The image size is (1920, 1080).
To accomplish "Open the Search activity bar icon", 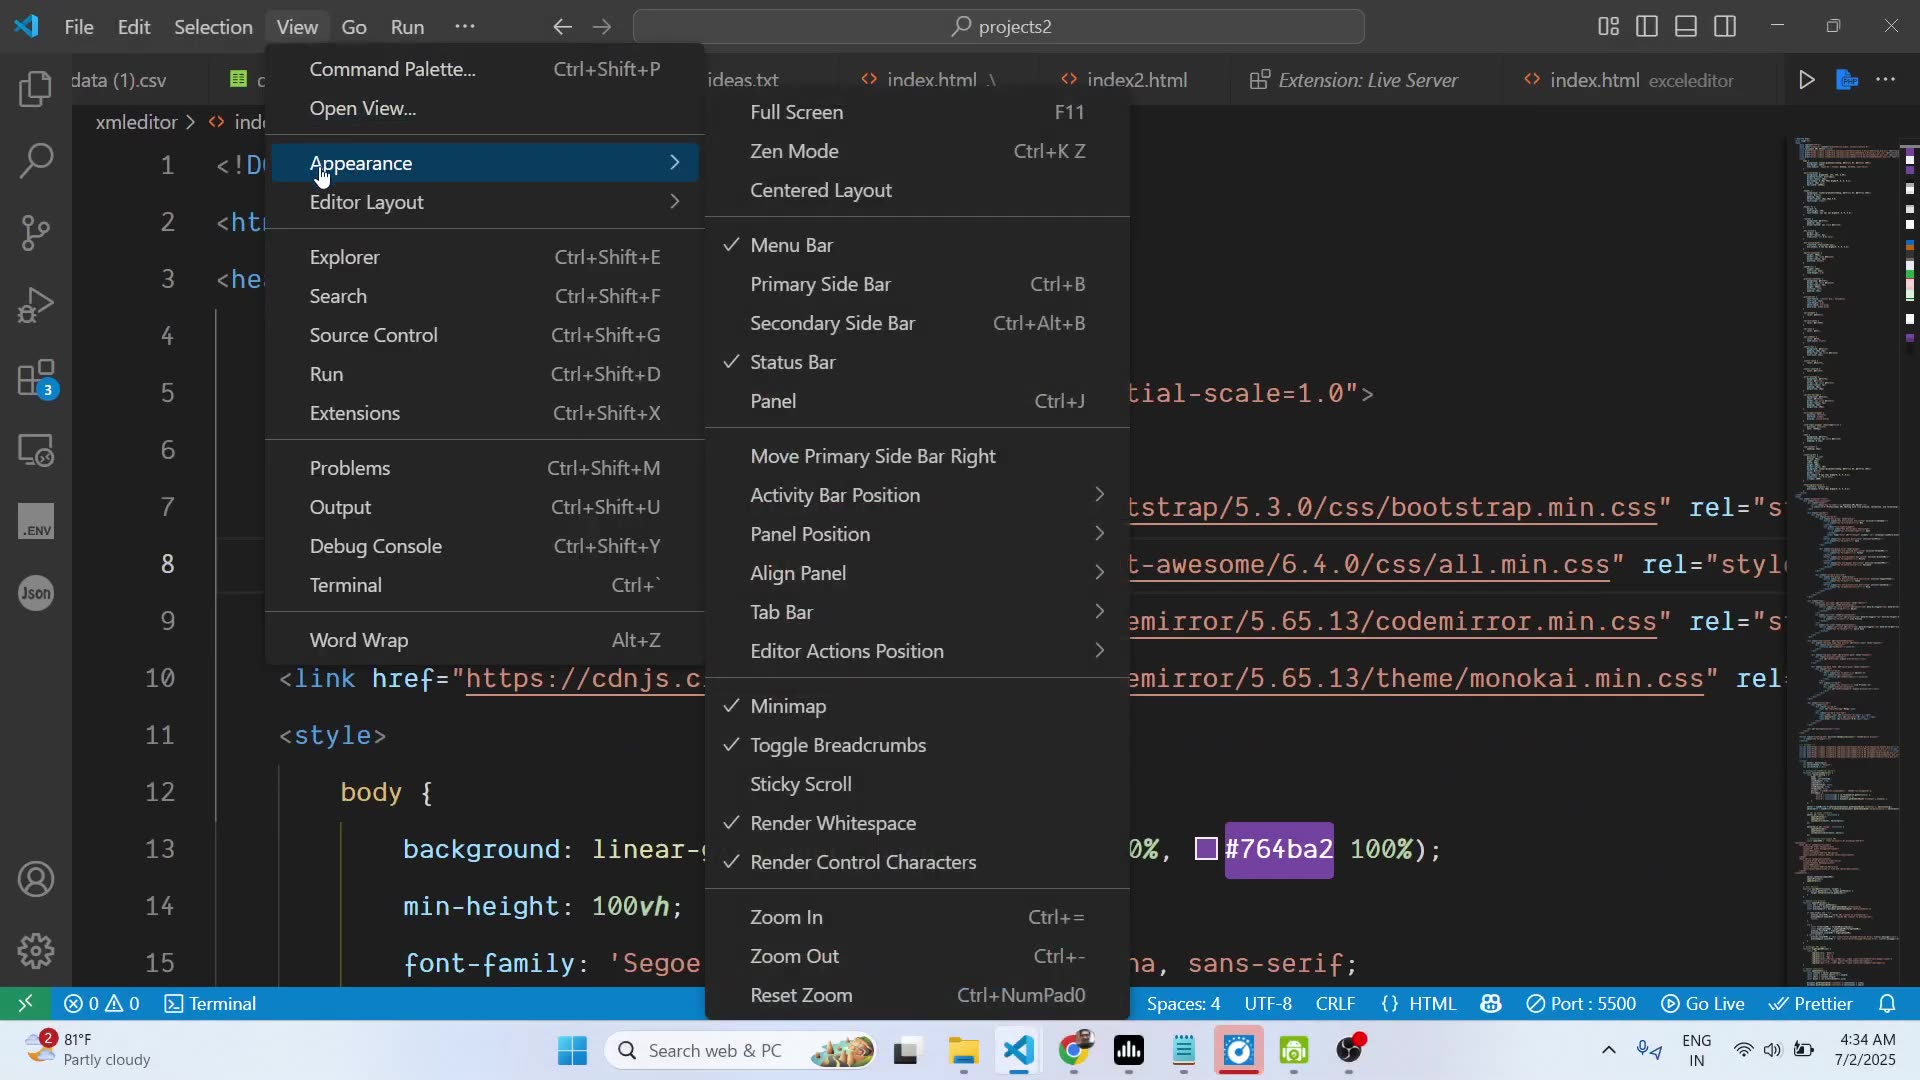I will point(36,161).
